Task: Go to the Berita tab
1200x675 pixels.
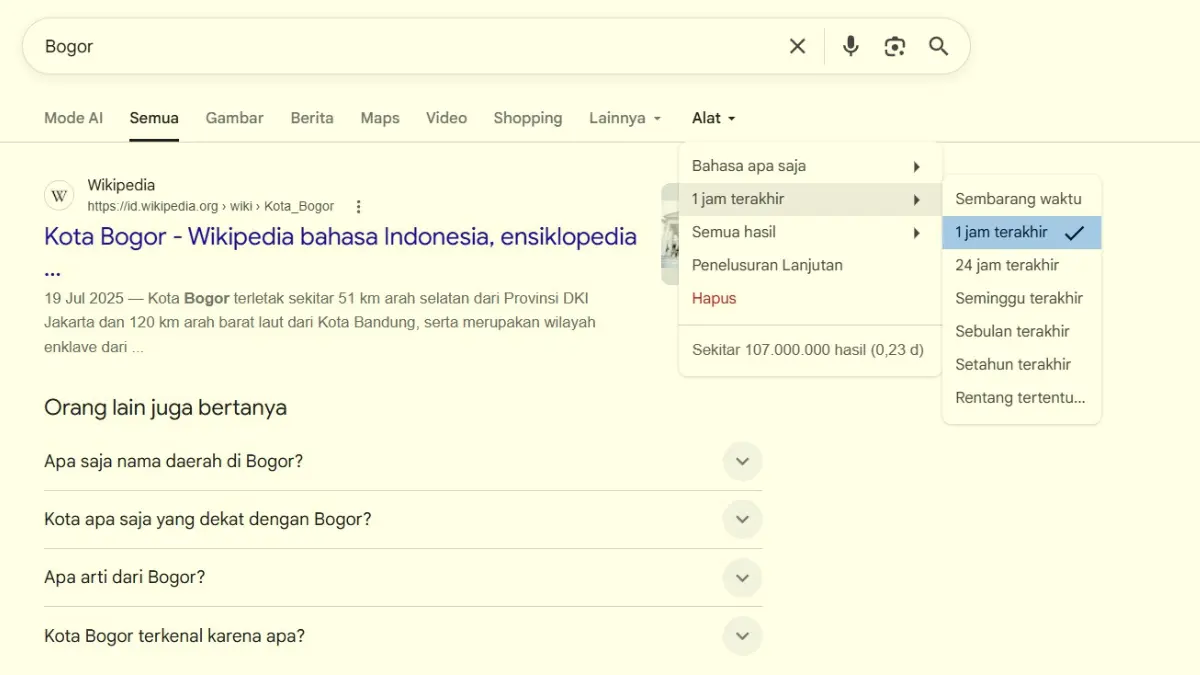Action: click(312, 118)
